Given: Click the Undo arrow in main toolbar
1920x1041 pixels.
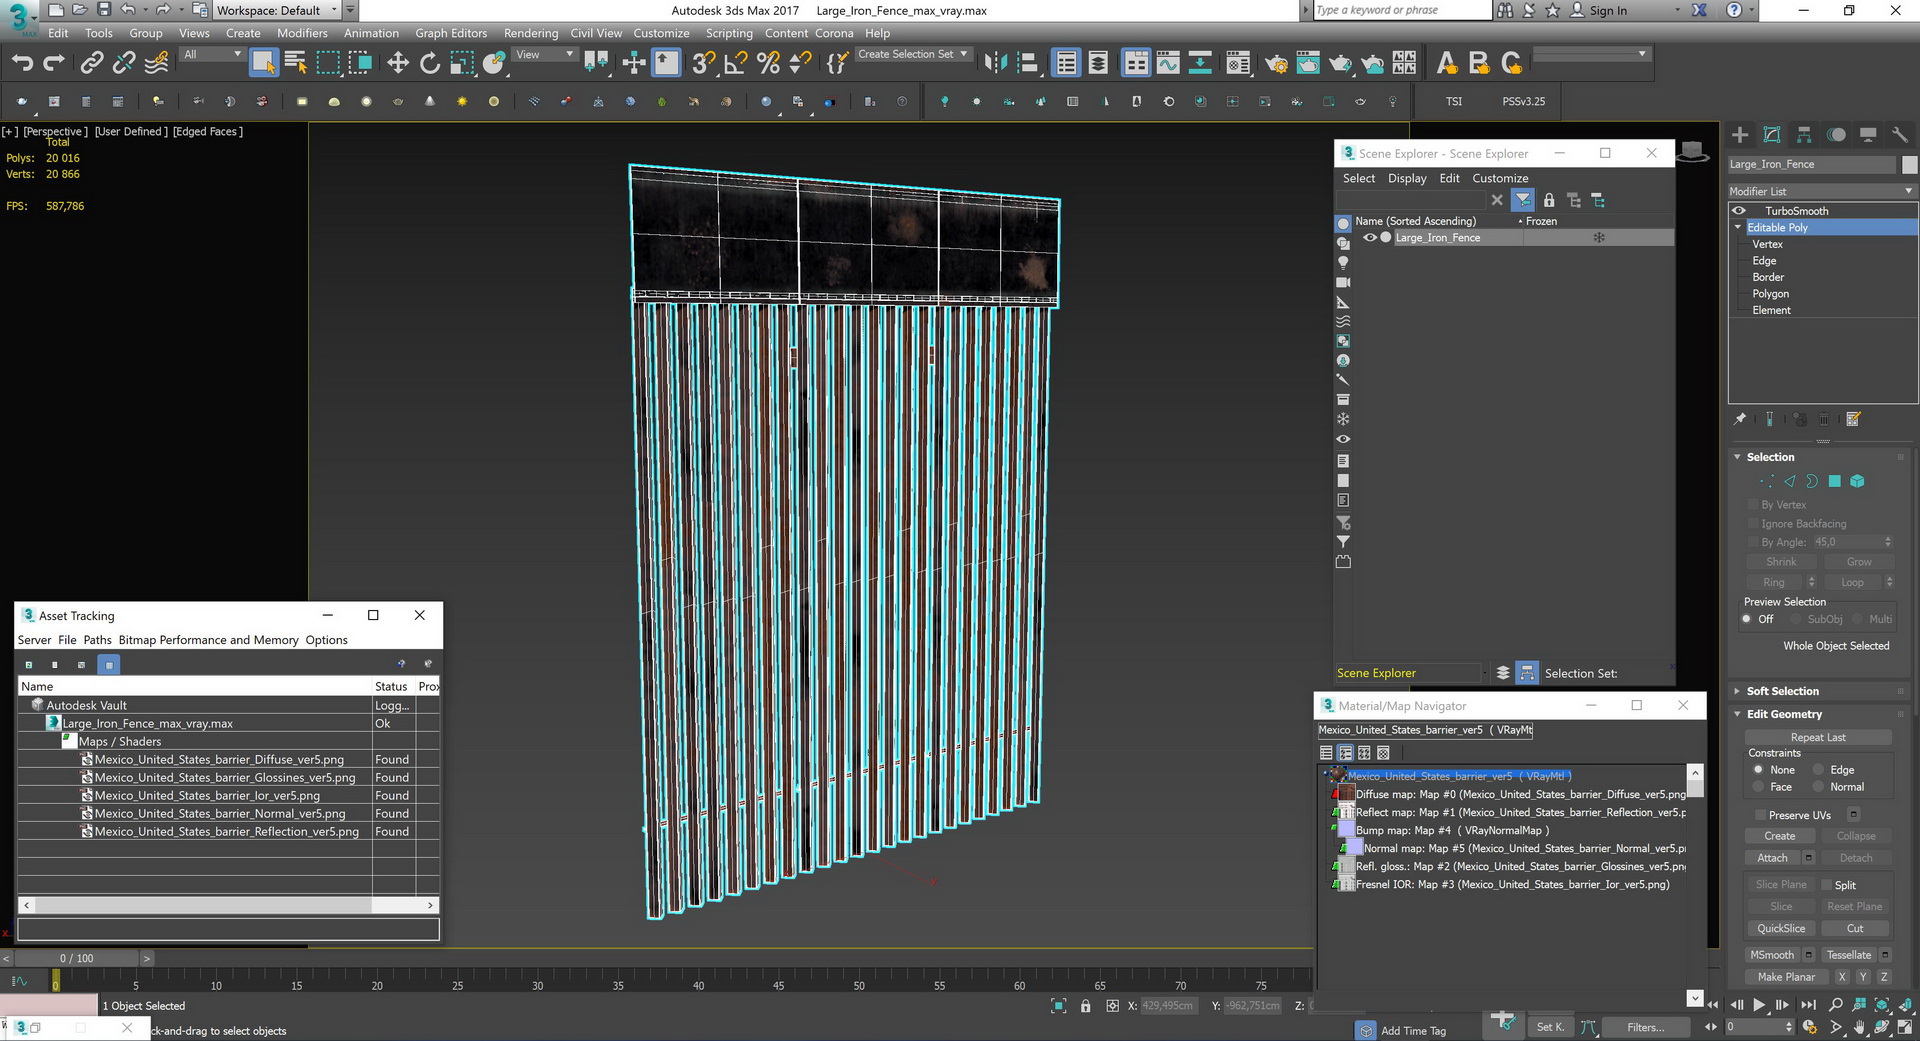Looking at the screenshot, I should coord(22,63).
